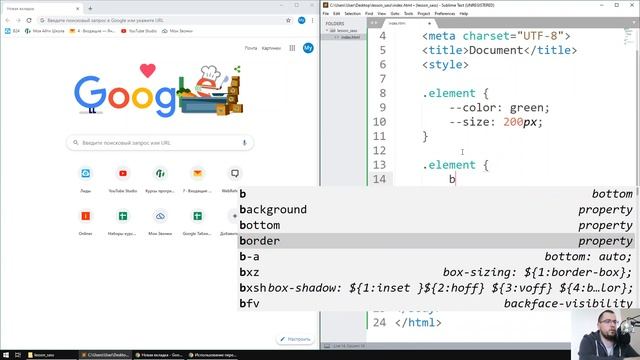Open Sublime Text Selection menu

352,14
